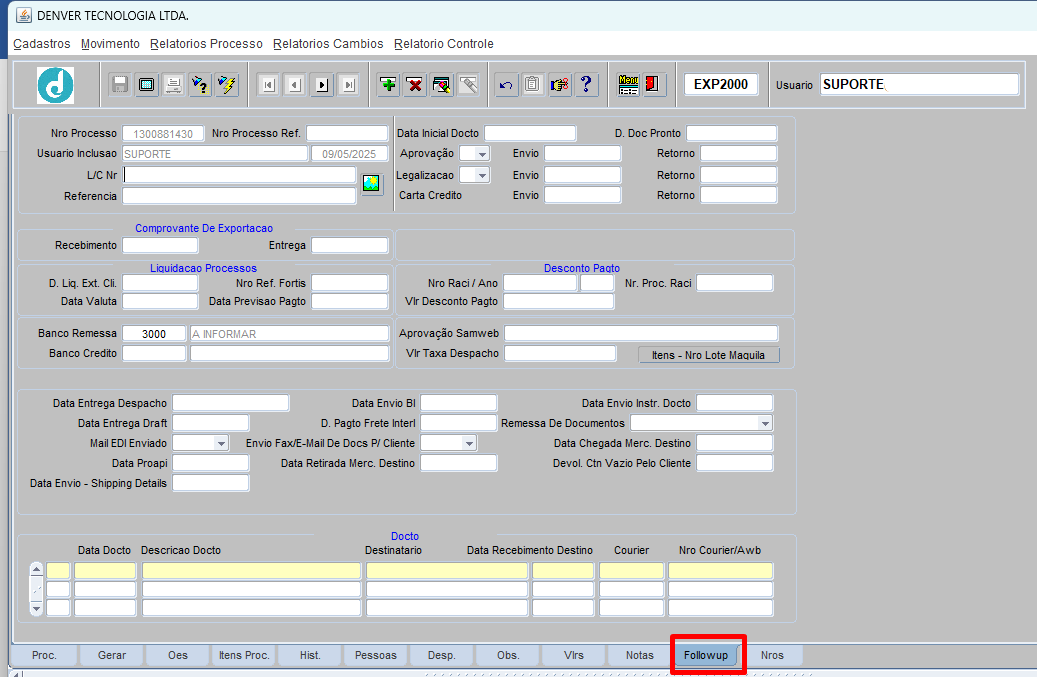Screen dimensions: 1037x677
Task: Click the red X delete record icon
Action: [415, 85]
